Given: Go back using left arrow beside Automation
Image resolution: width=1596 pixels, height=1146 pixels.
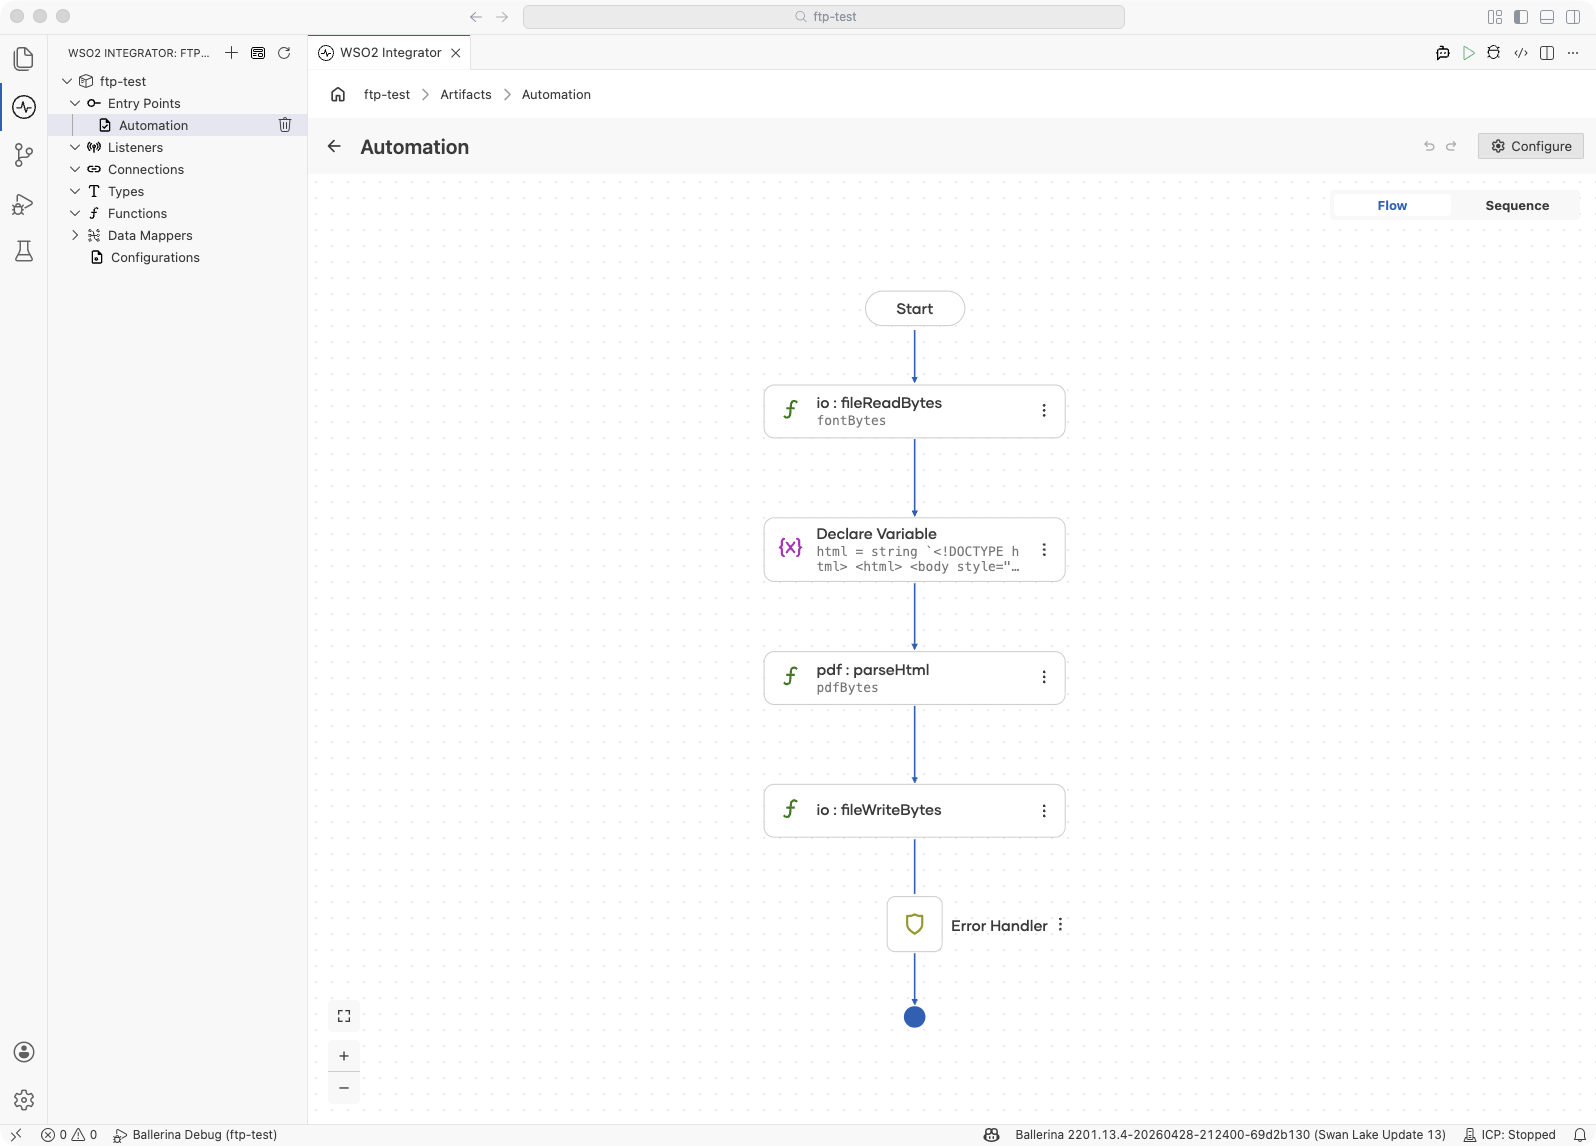Looking at the screenshot, I should coord(334,146).
